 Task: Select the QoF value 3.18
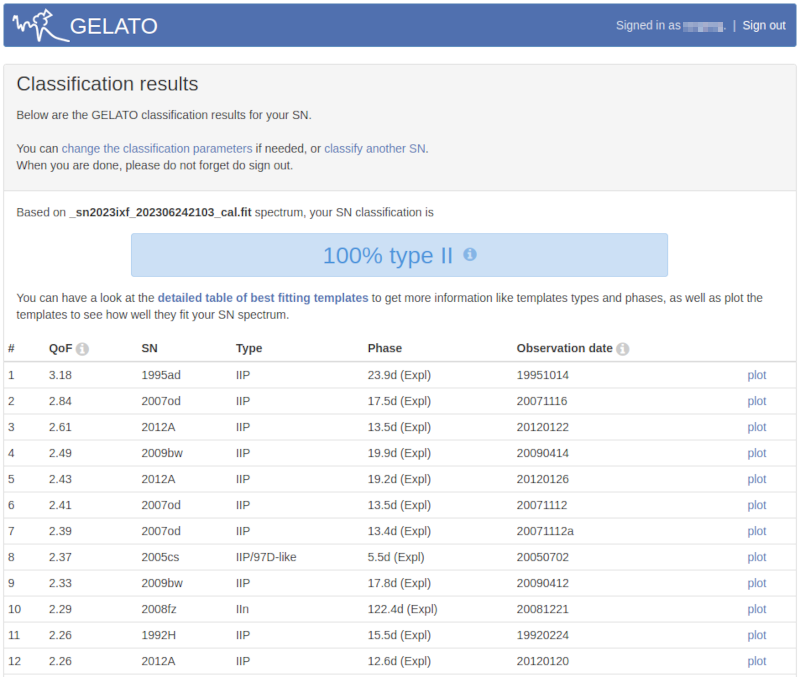(60, 375)
